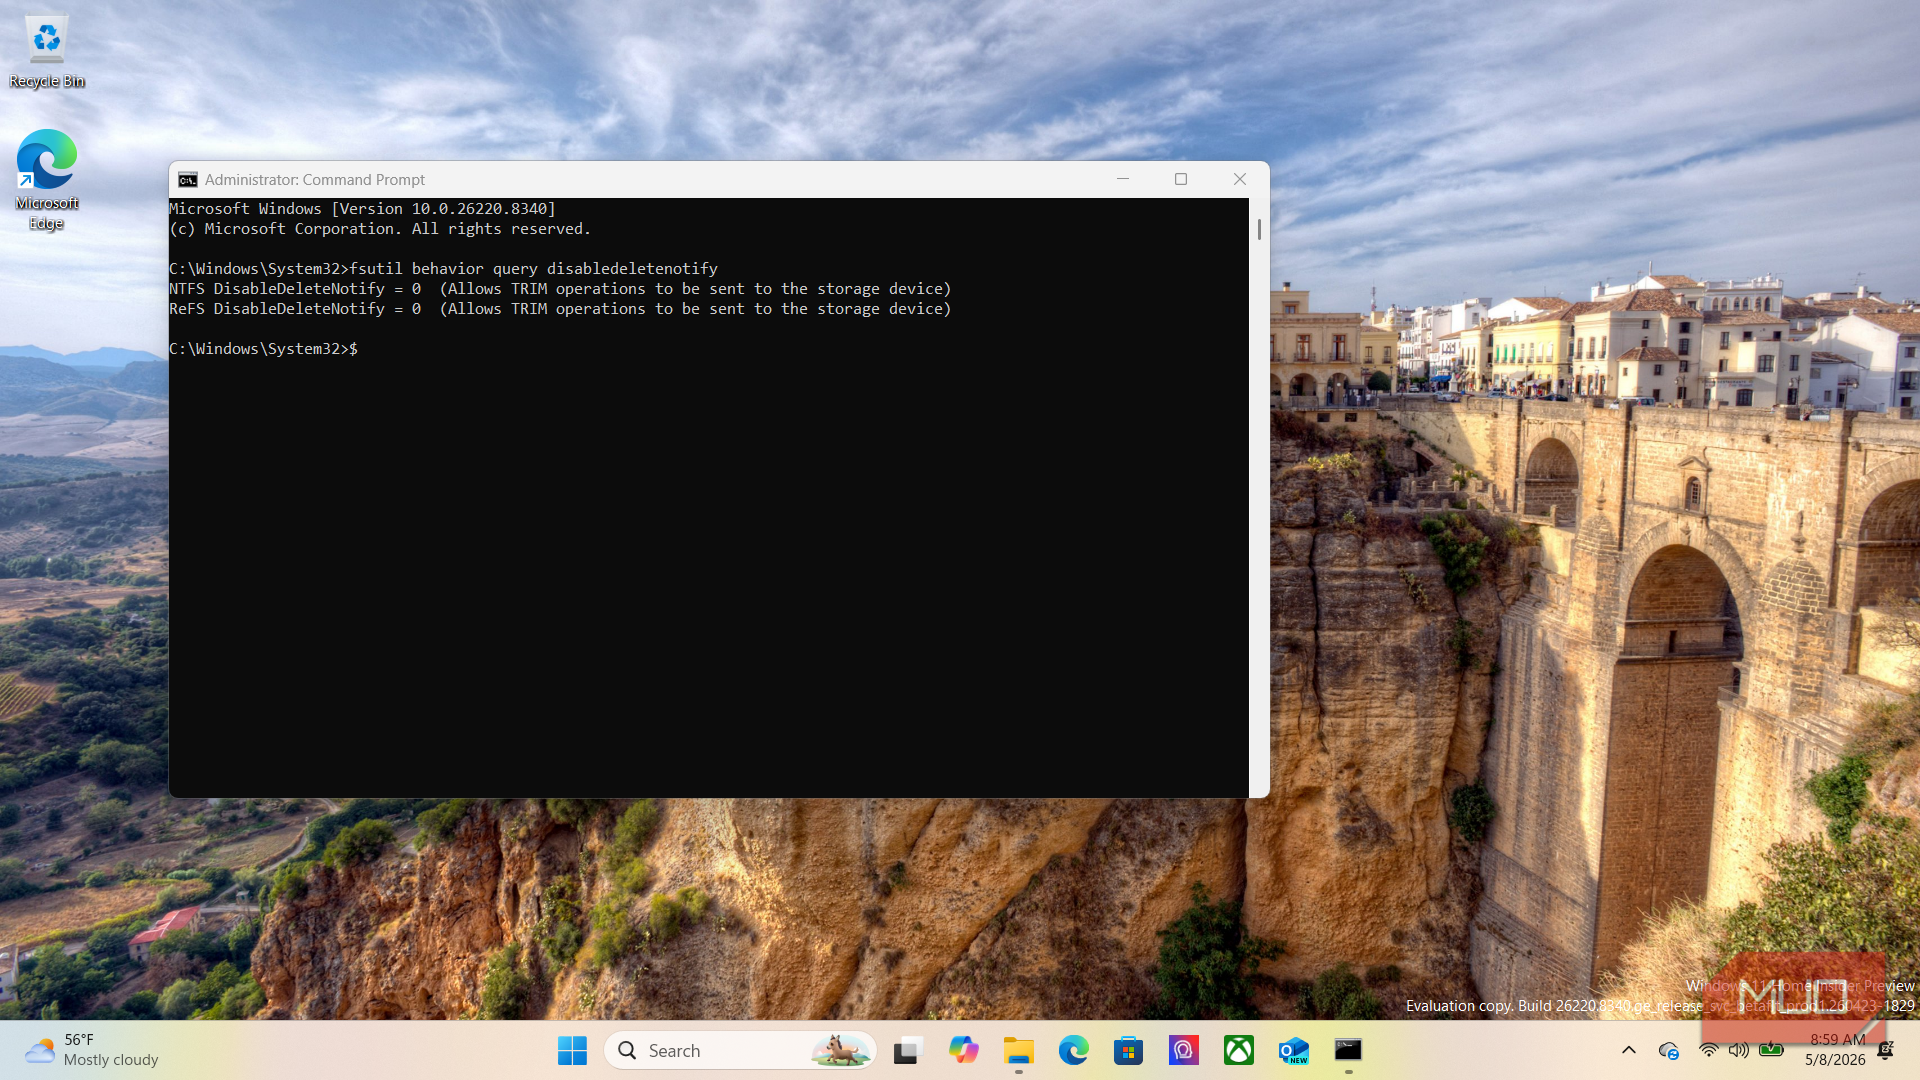This screenshot has width=1920, height=1080.
Task: Click the Microsoft Corporation copyright line
Action: (380, 229)
